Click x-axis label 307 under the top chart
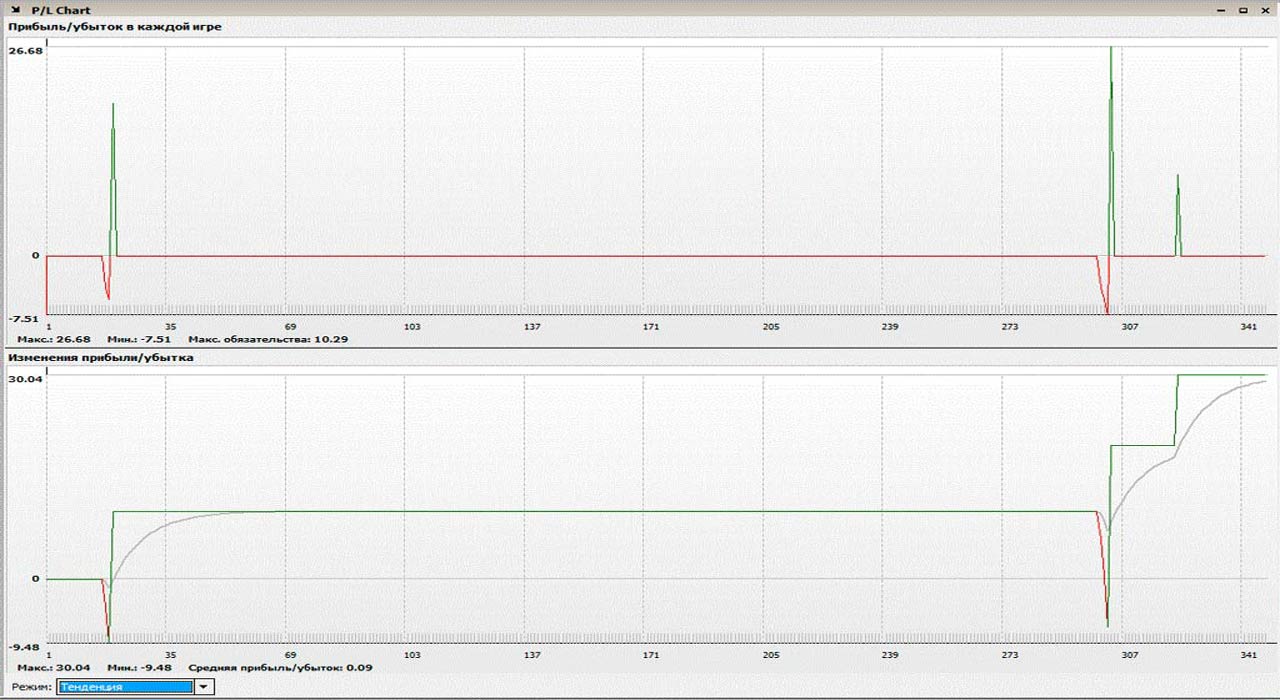 [x=1129, y=327]
